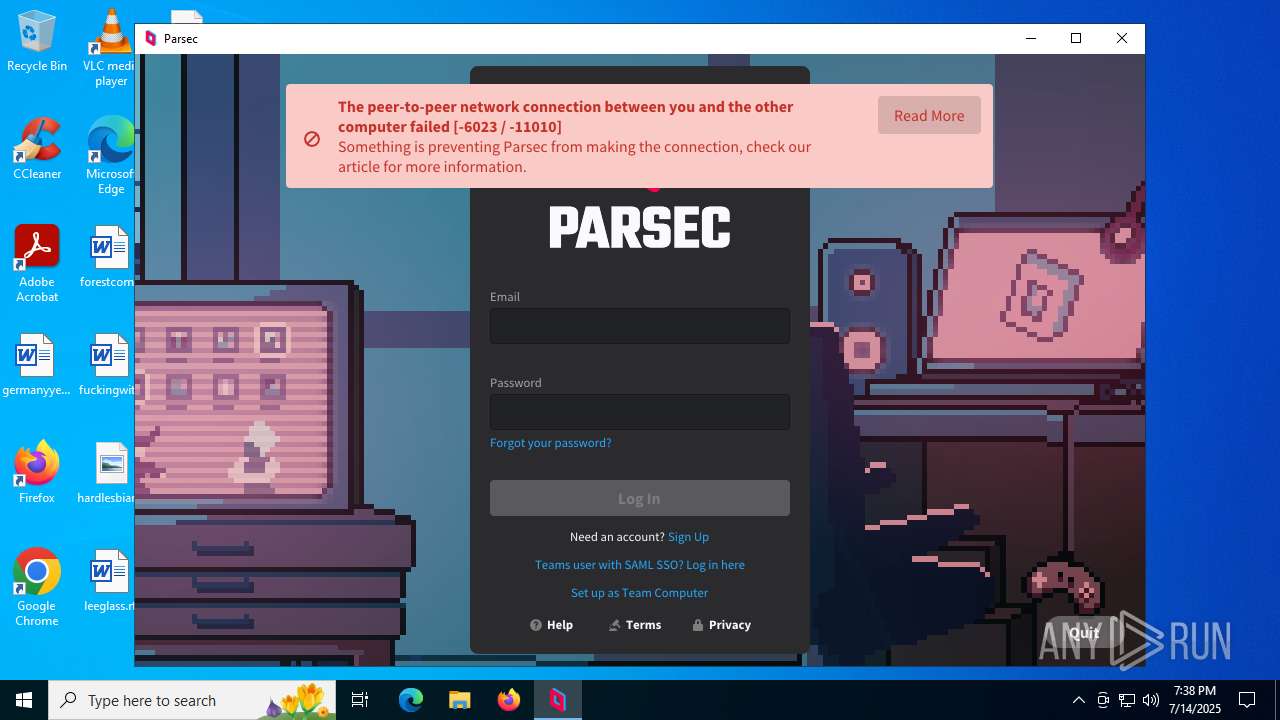Click the volume speaker tray icon
Image resolution: width=1280 pixels, height=720 pixels.
point(1151,700)
